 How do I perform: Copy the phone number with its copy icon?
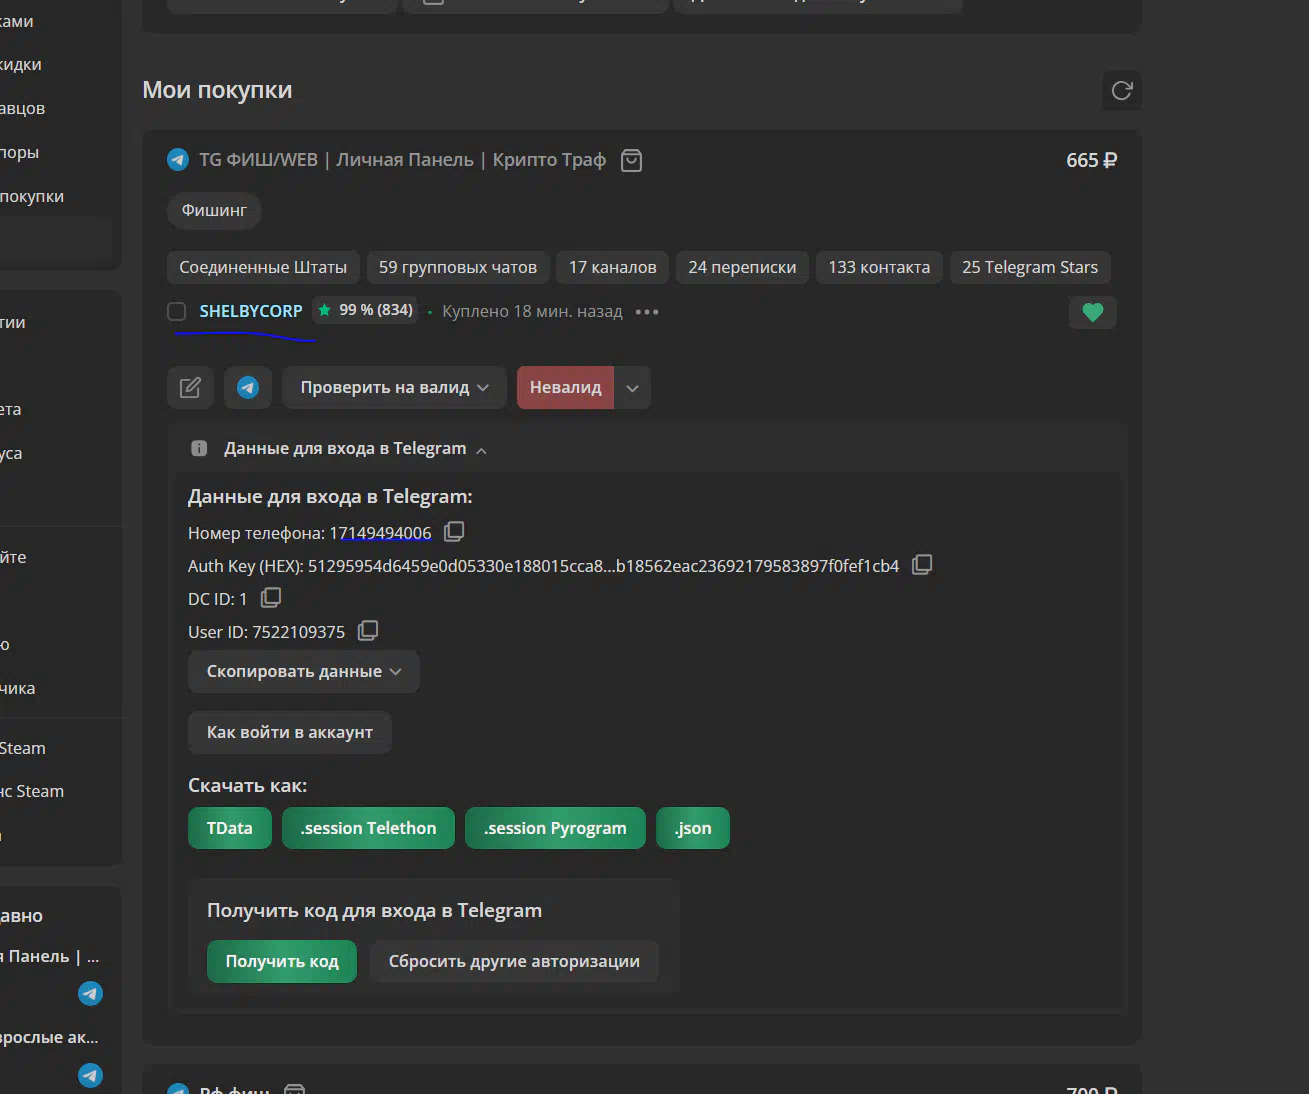[x=454, y=531]
